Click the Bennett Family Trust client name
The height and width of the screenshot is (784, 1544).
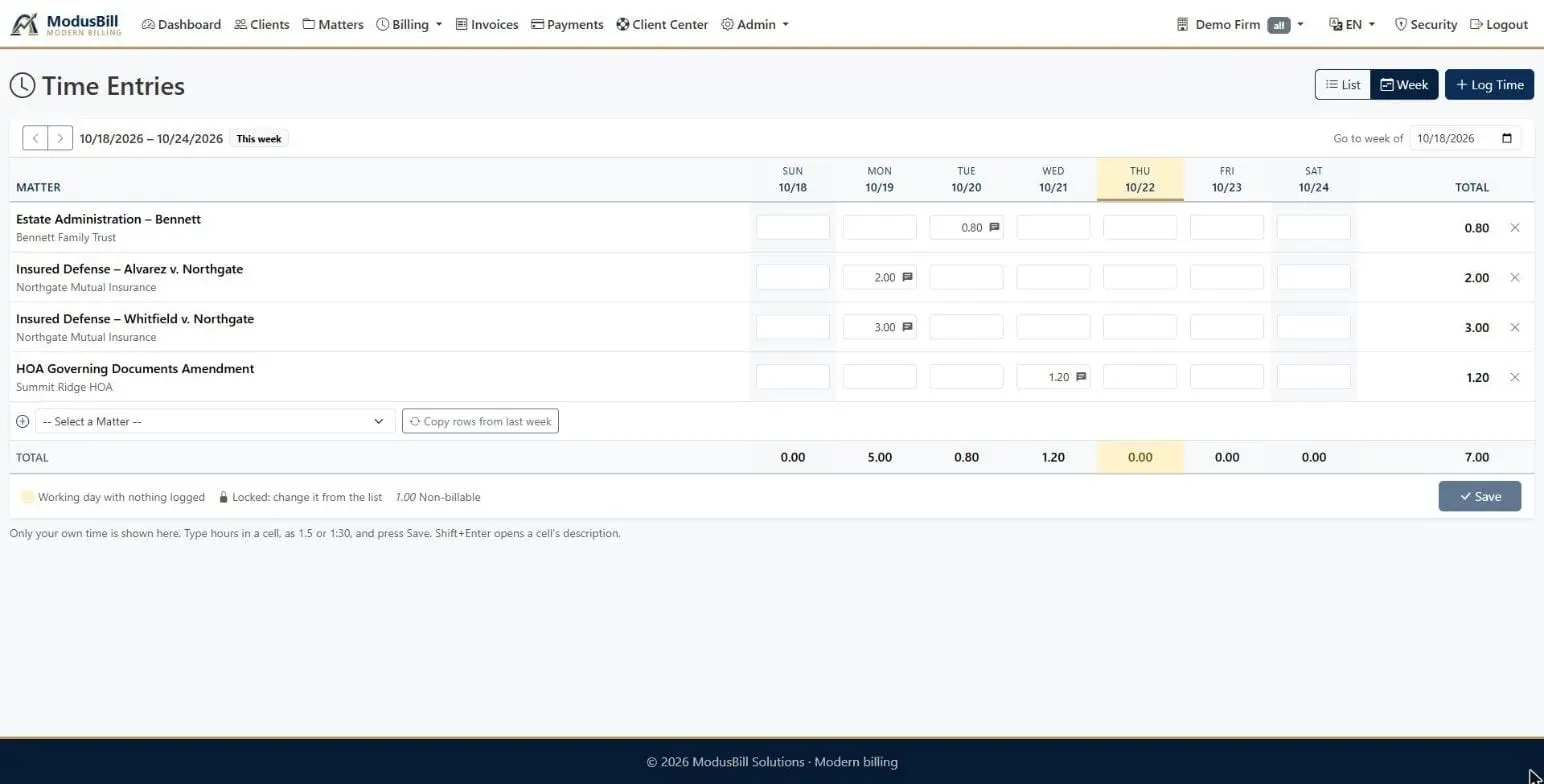point(66,238)
